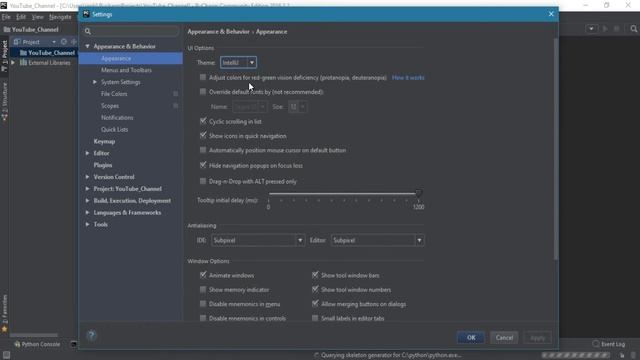
Task: Toggle red-green vision deficiency color adjustment
Action: pos(203,77)
